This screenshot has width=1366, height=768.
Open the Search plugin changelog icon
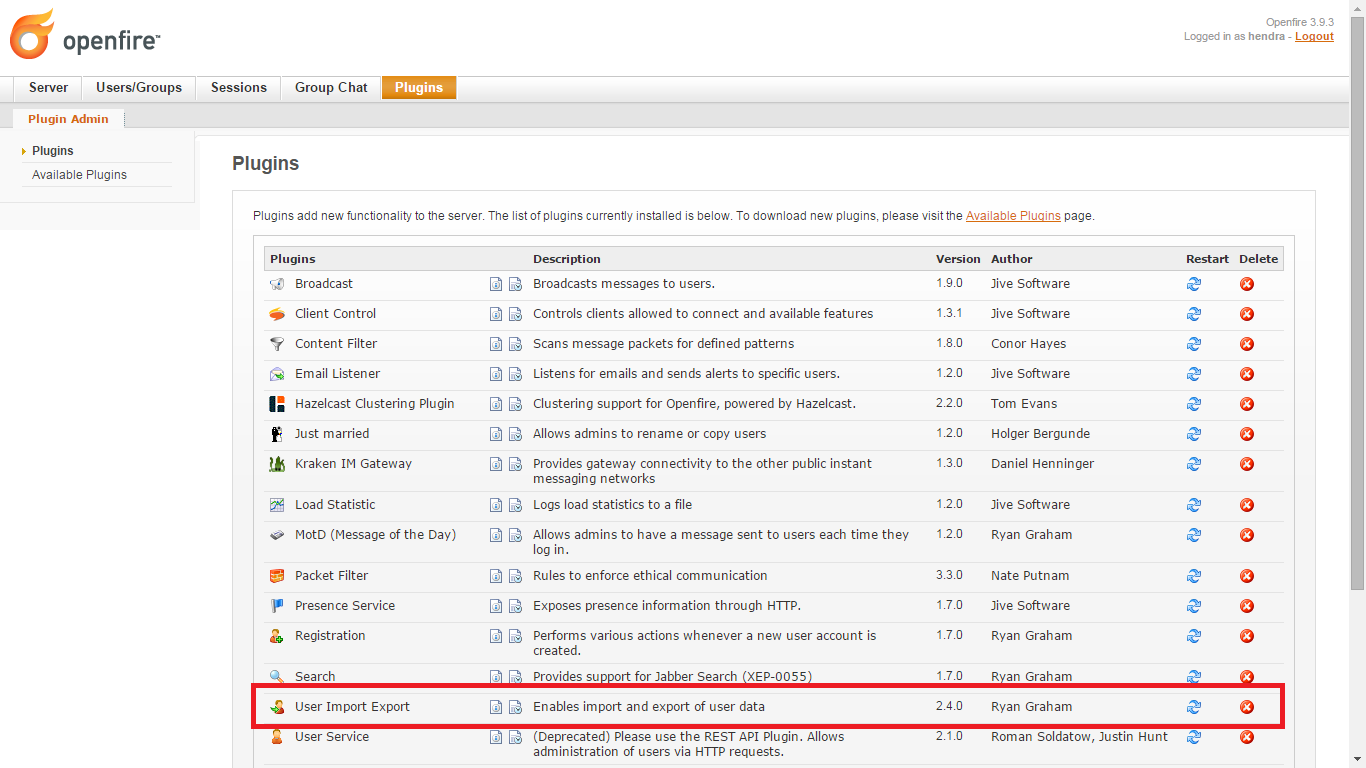[x=516, y=677]
